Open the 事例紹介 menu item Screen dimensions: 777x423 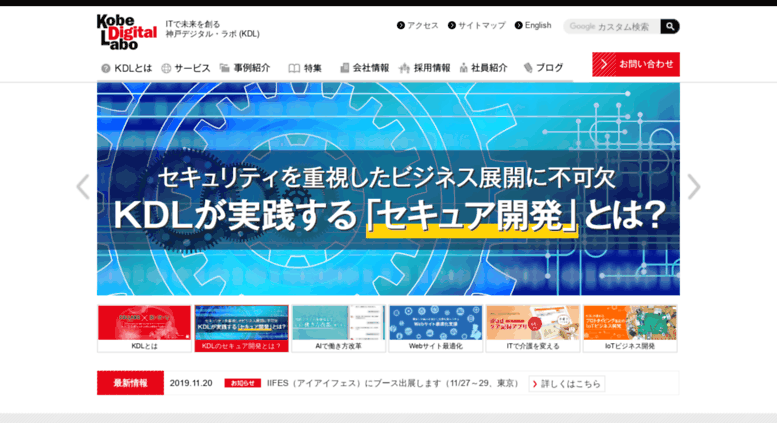coord(245,68)
